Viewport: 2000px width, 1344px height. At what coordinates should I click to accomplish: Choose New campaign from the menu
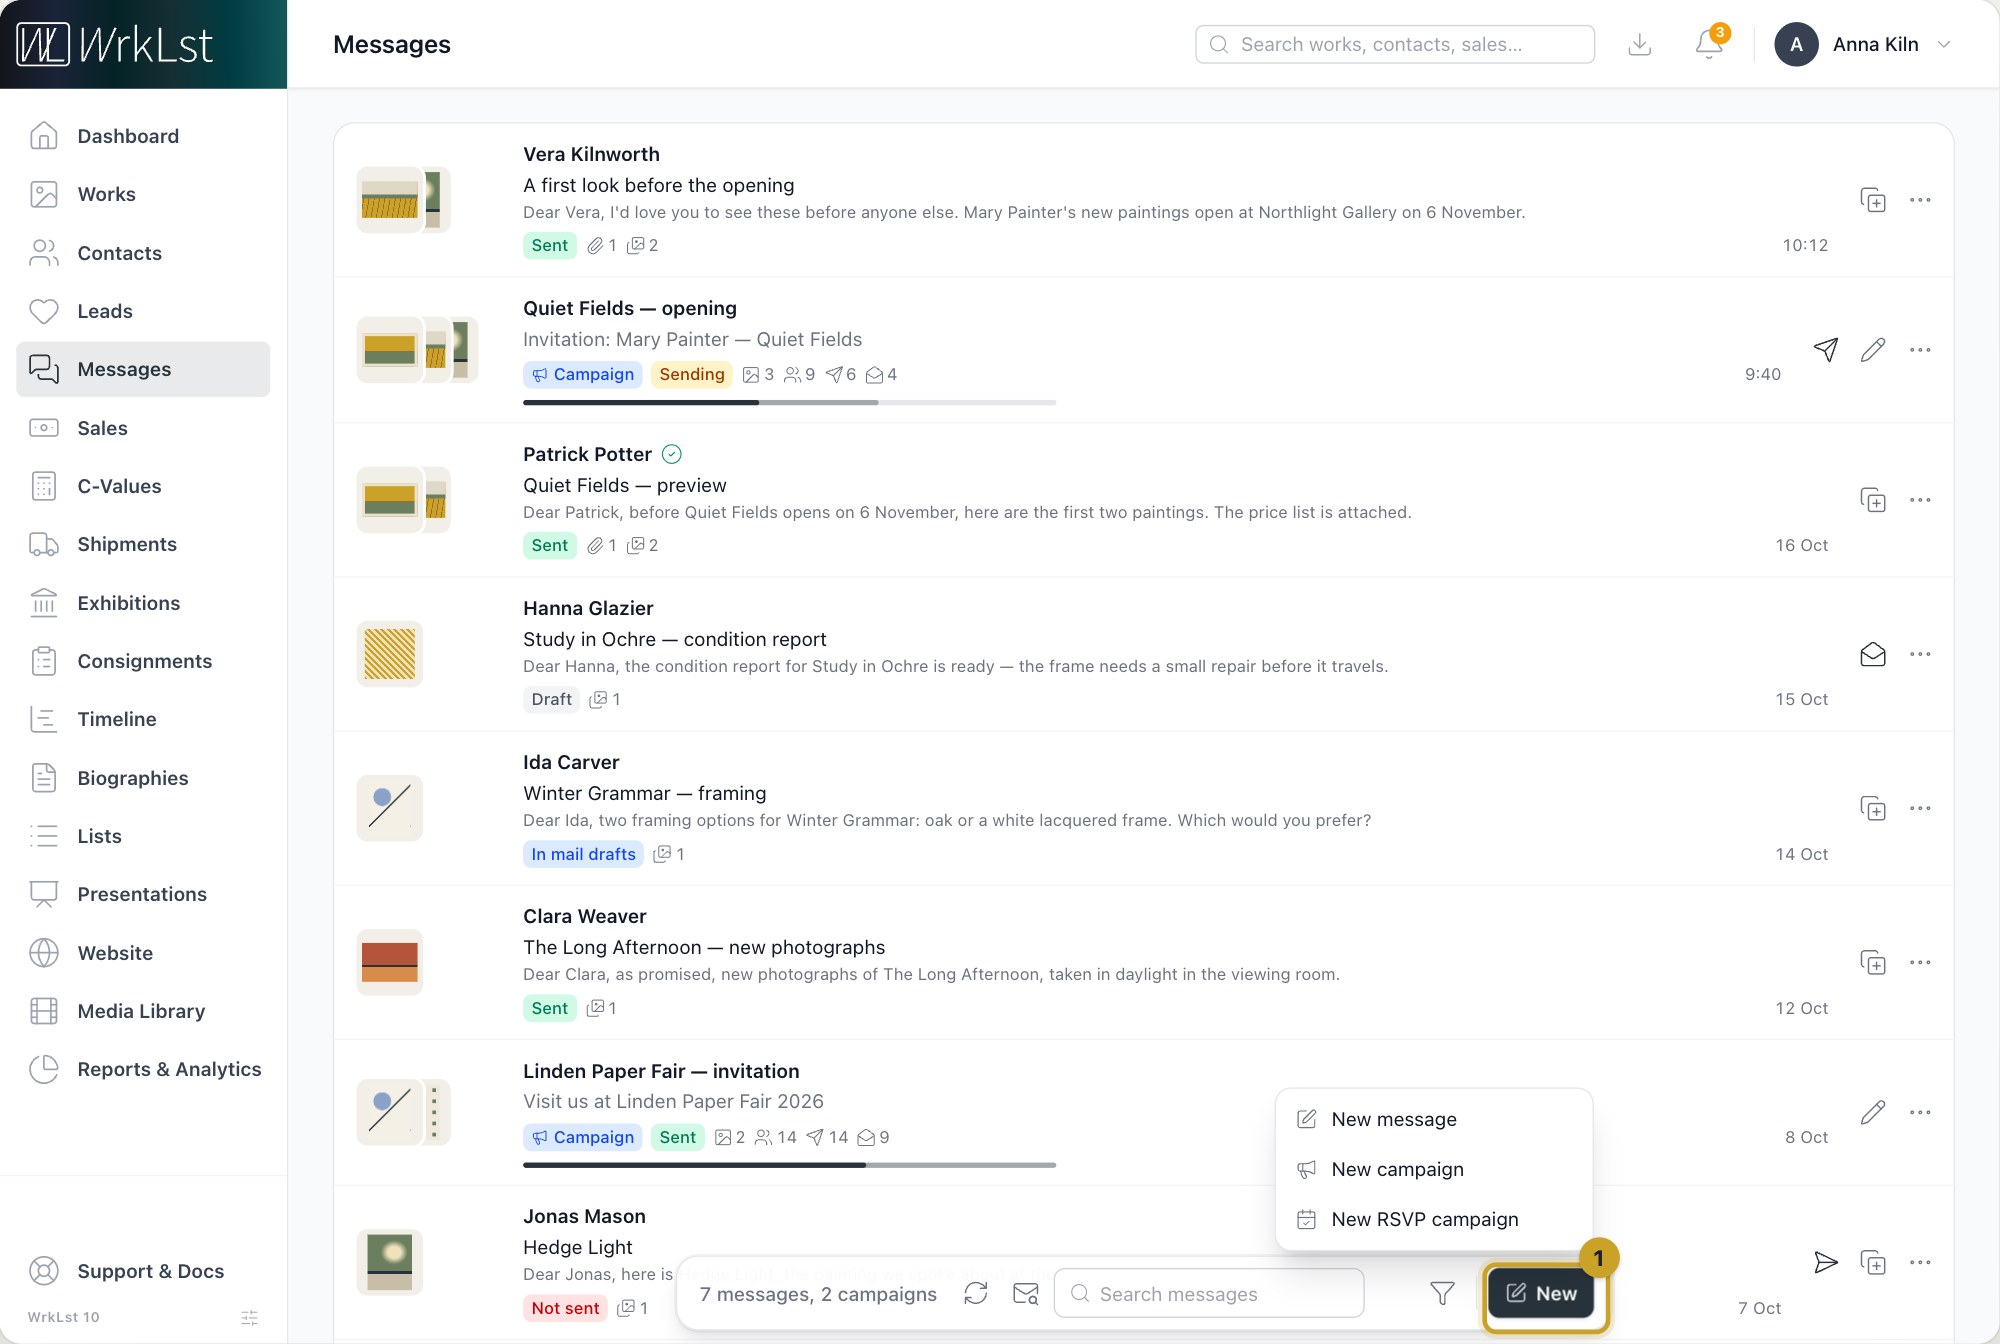click(1434, 1169)
